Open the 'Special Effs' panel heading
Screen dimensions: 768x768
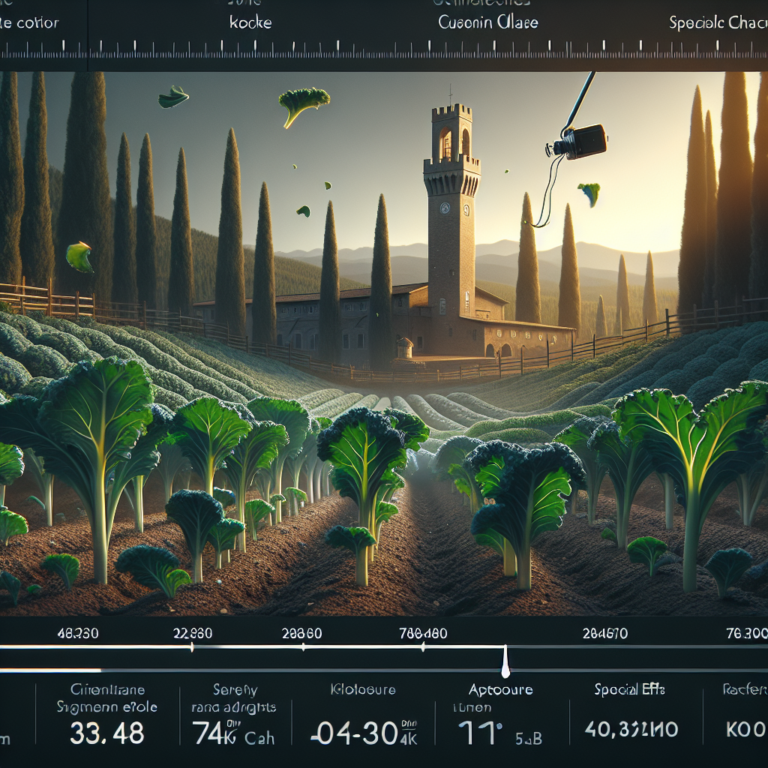pyautogui.click(x=629, y=690)
